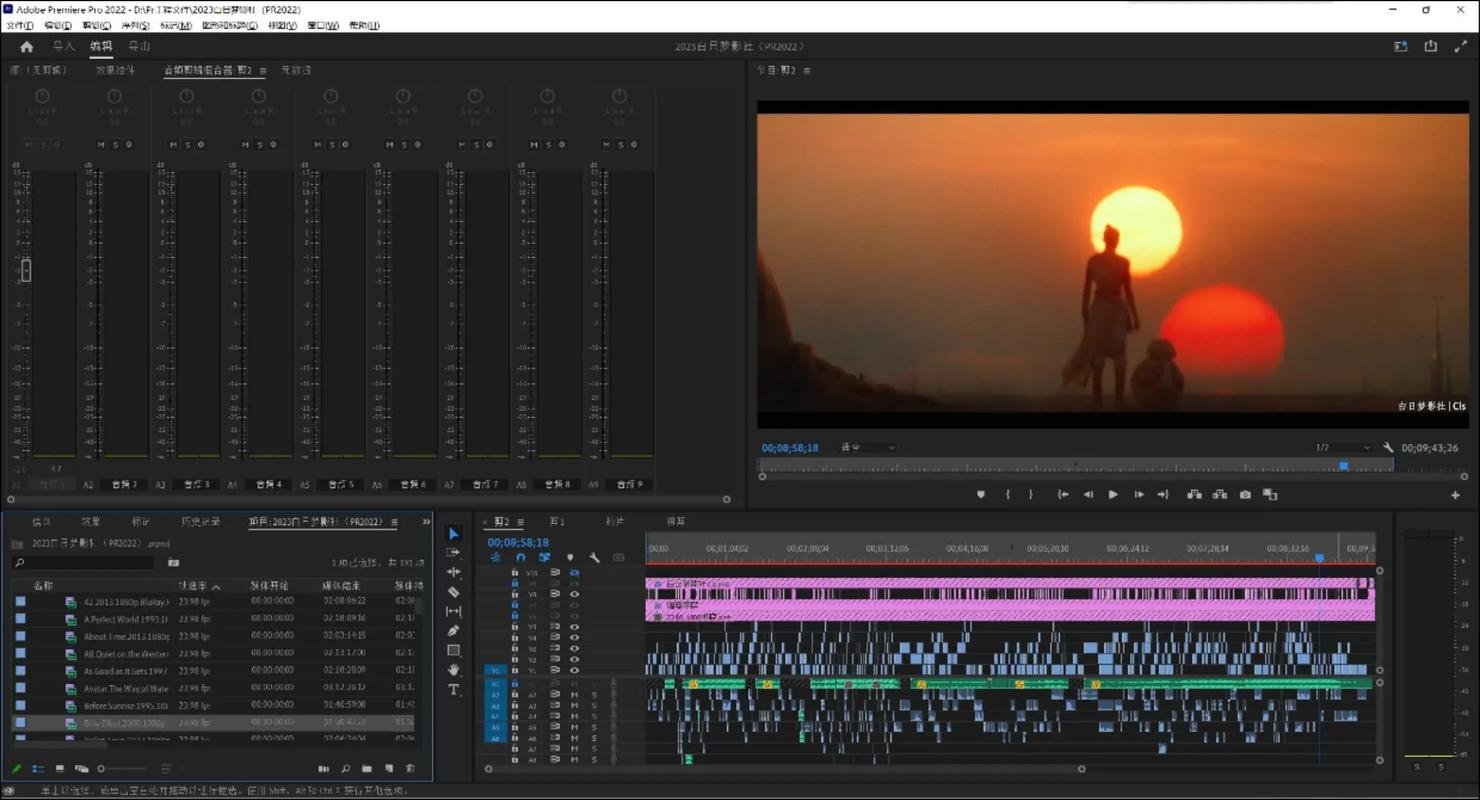Select the Type tool
Viewport: 1480px width, 800px height.
tap(453, 689)
